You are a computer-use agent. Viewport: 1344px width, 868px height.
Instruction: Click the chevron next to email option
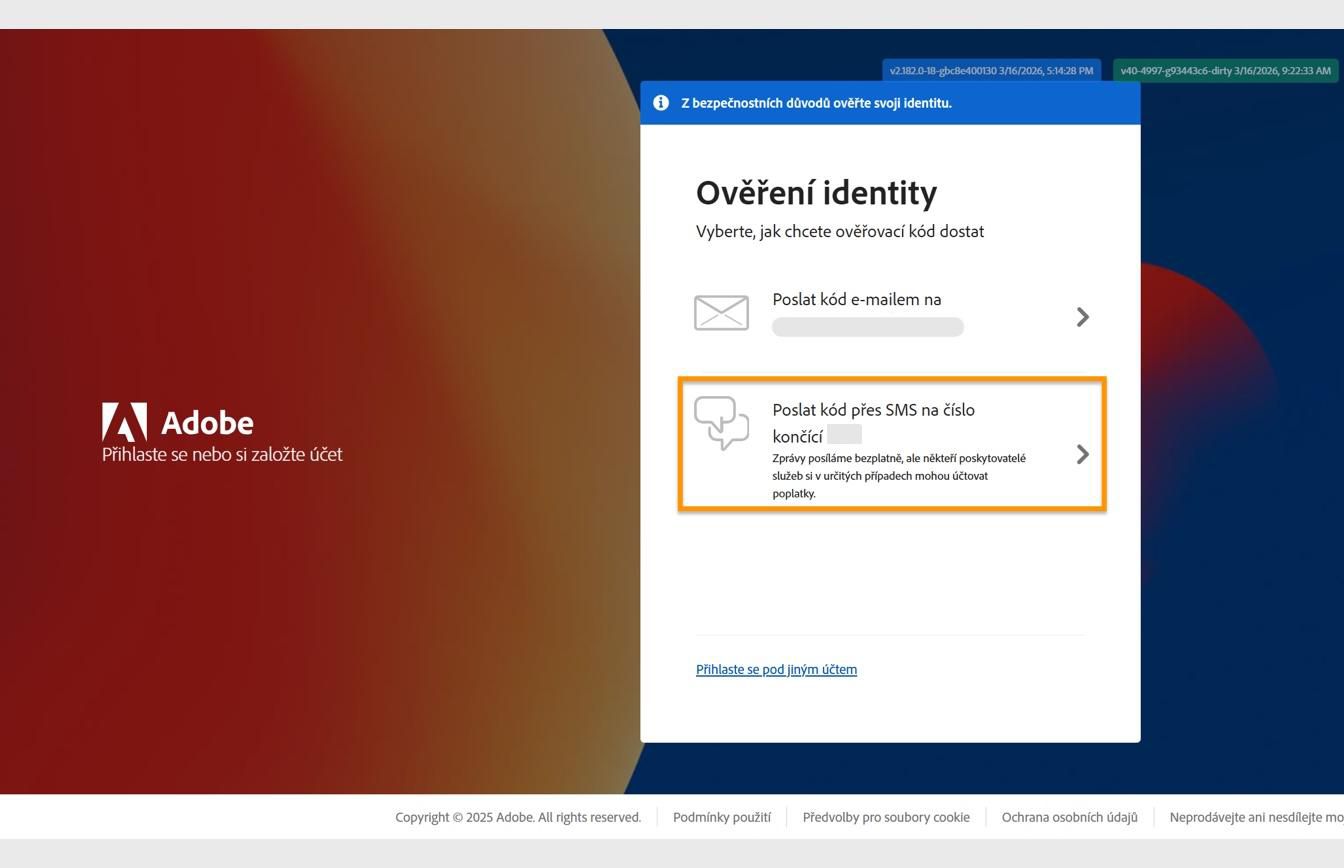(x=1083, y=316)
